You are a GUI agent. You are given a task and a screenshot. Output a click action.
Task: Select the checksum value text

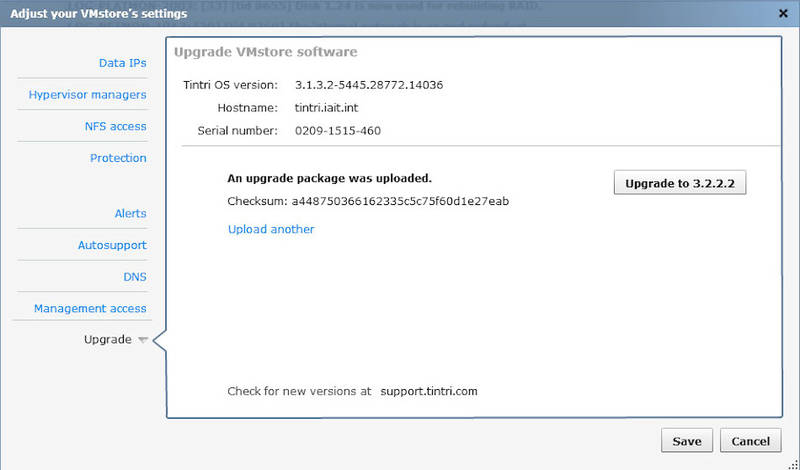click(400, 201)
